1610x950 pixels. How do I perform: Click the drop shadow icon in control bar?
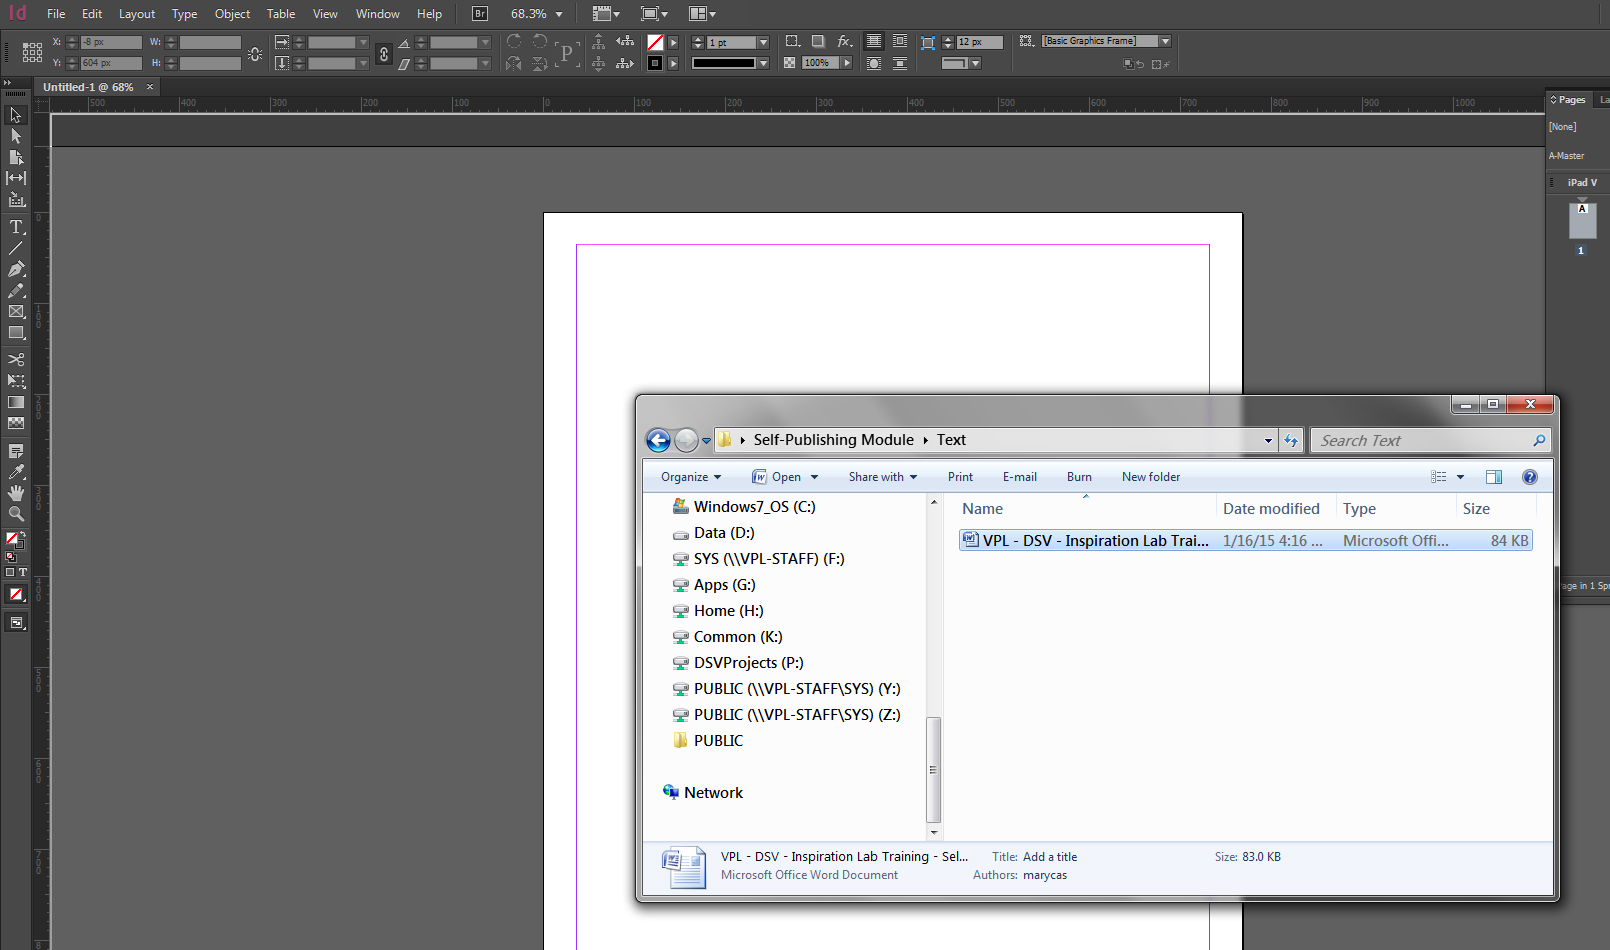[818, 41]
